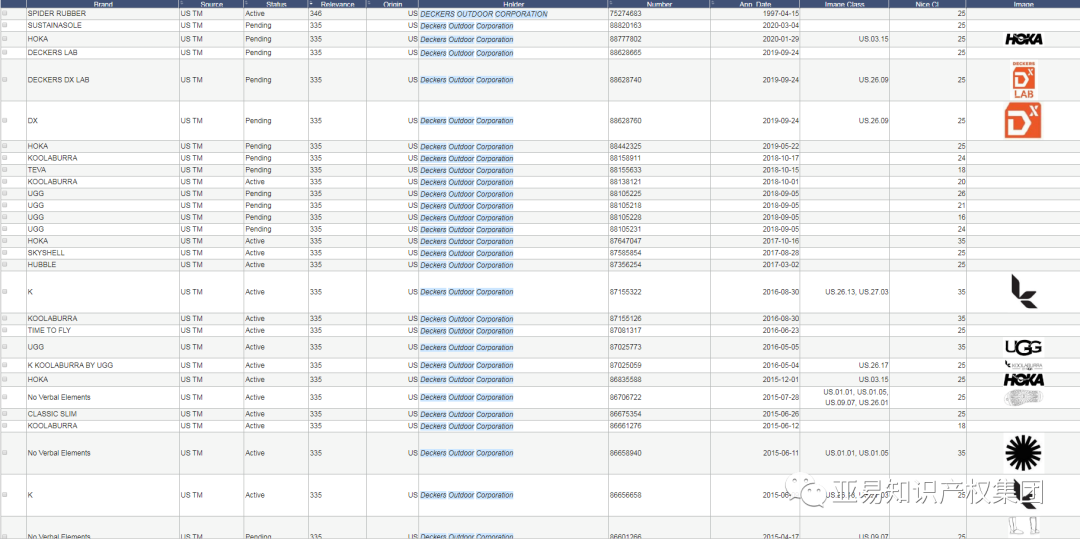Tick the SKYSHELL row checkbox
Image resolution: width=1080 pixels, height=539 pixels.
click(x=6, y=253)
